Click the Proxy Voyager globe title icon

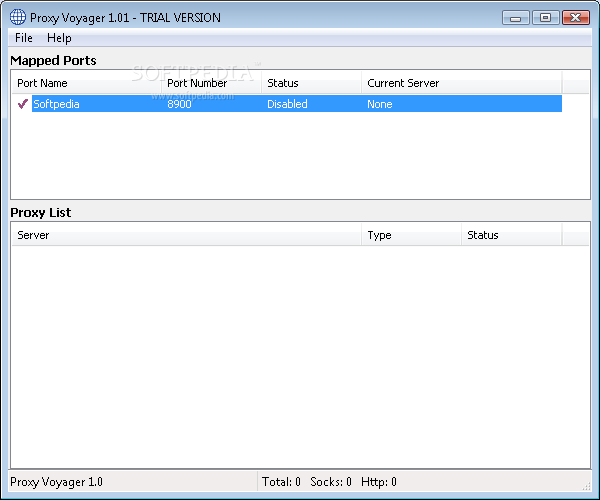pyautogui.click(x=18, y=17)
